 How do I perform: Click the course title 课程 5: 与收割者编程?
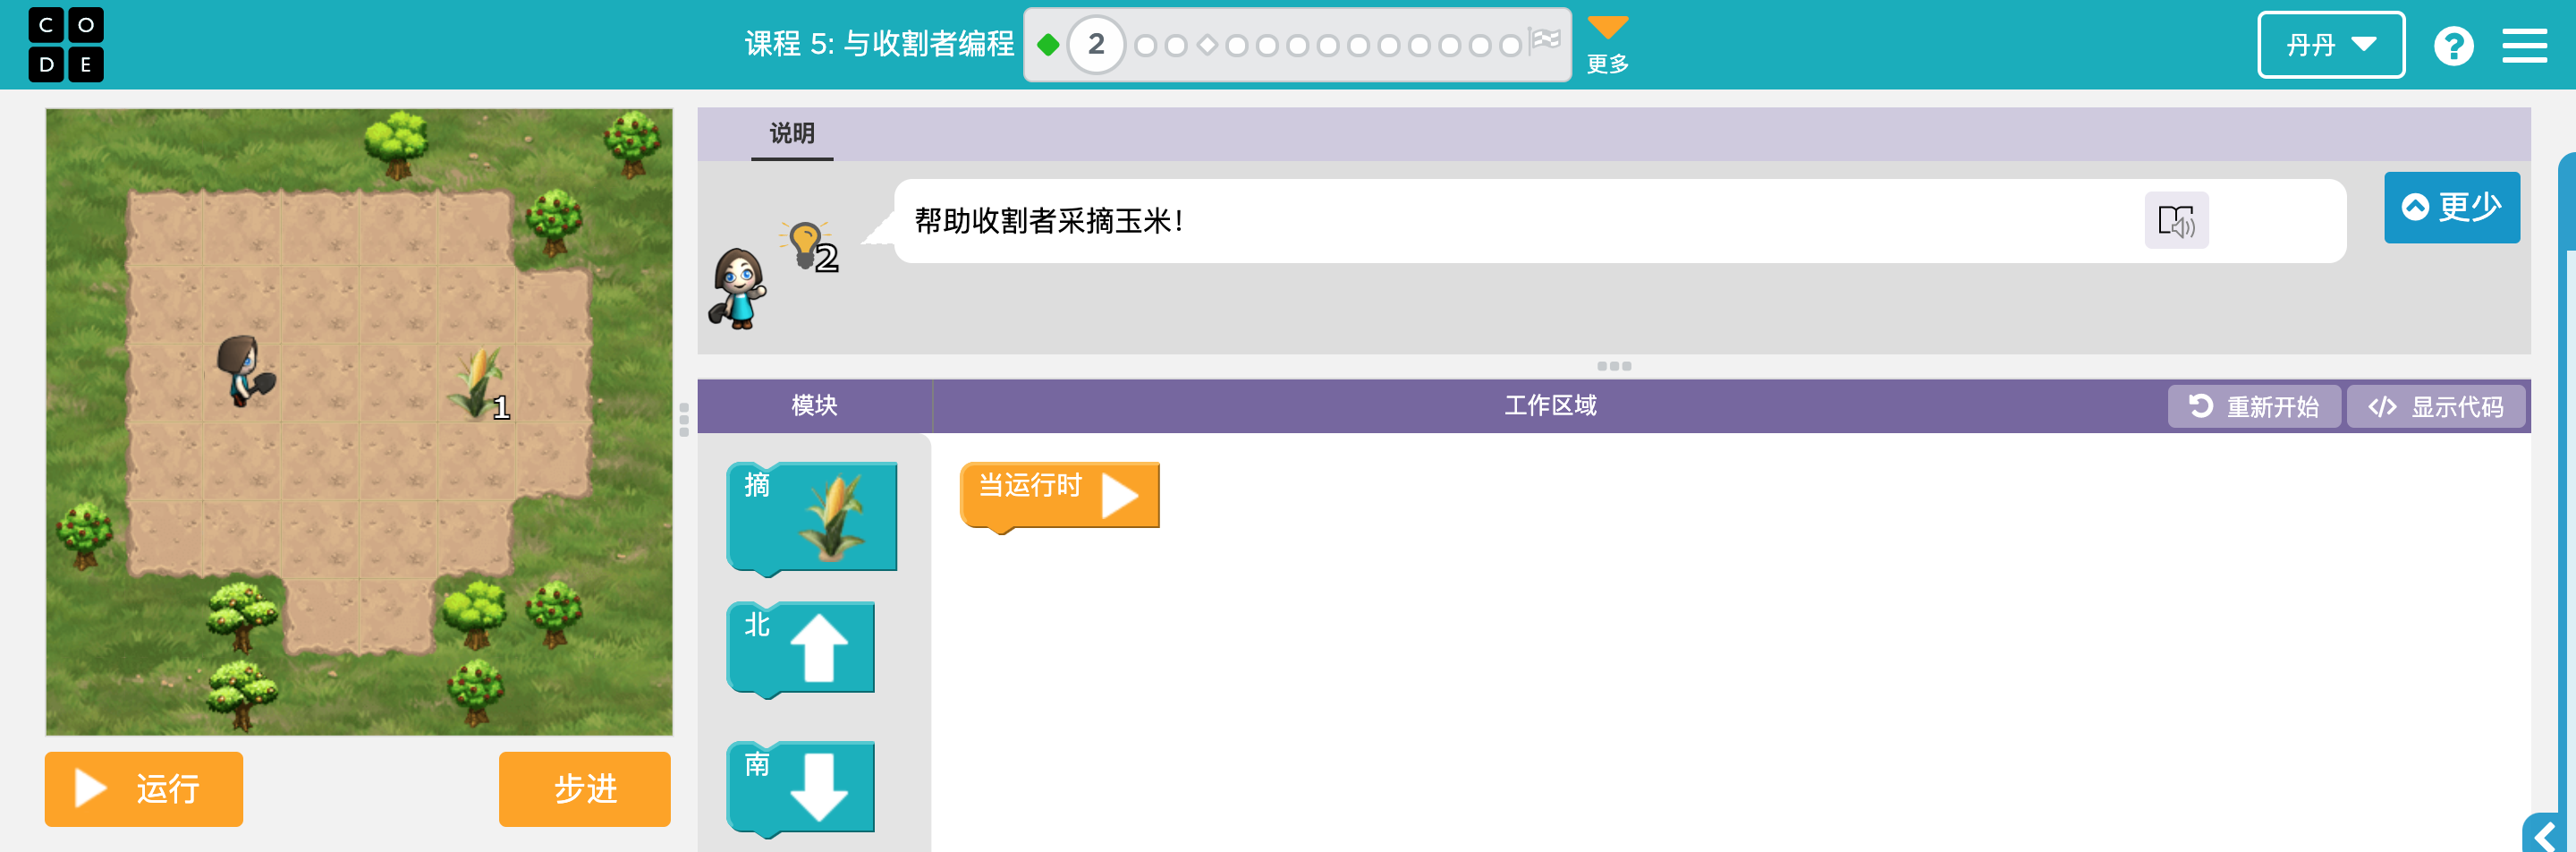click(879, 45)
